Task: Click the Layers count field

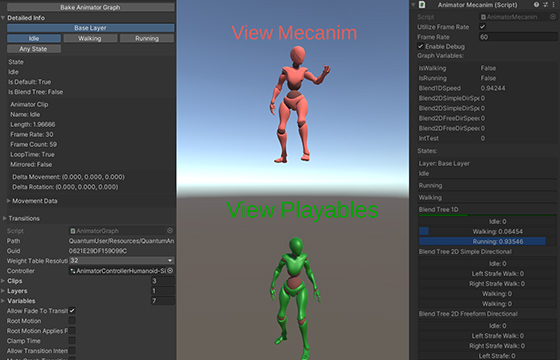Action: pyautogui.click(x=163, y=291)
